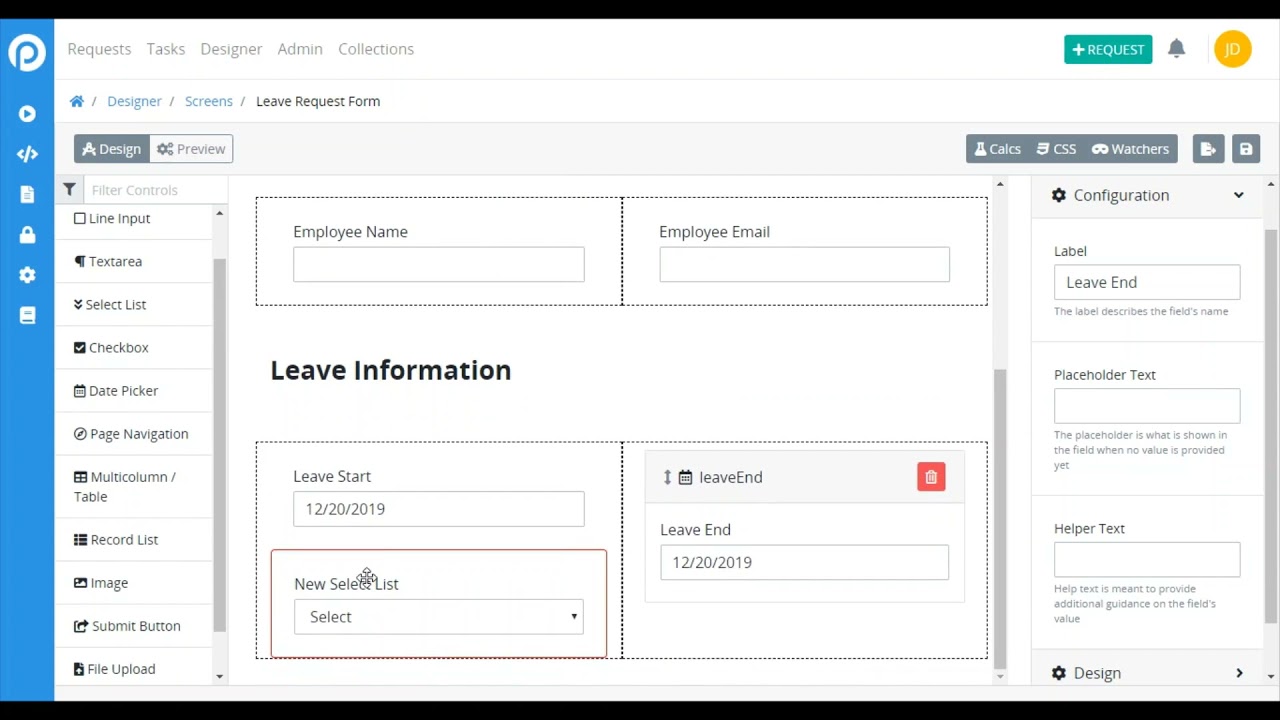Open the JD user avatar menu
This screenshot has height=720, width=1280.
(1232, 49)
